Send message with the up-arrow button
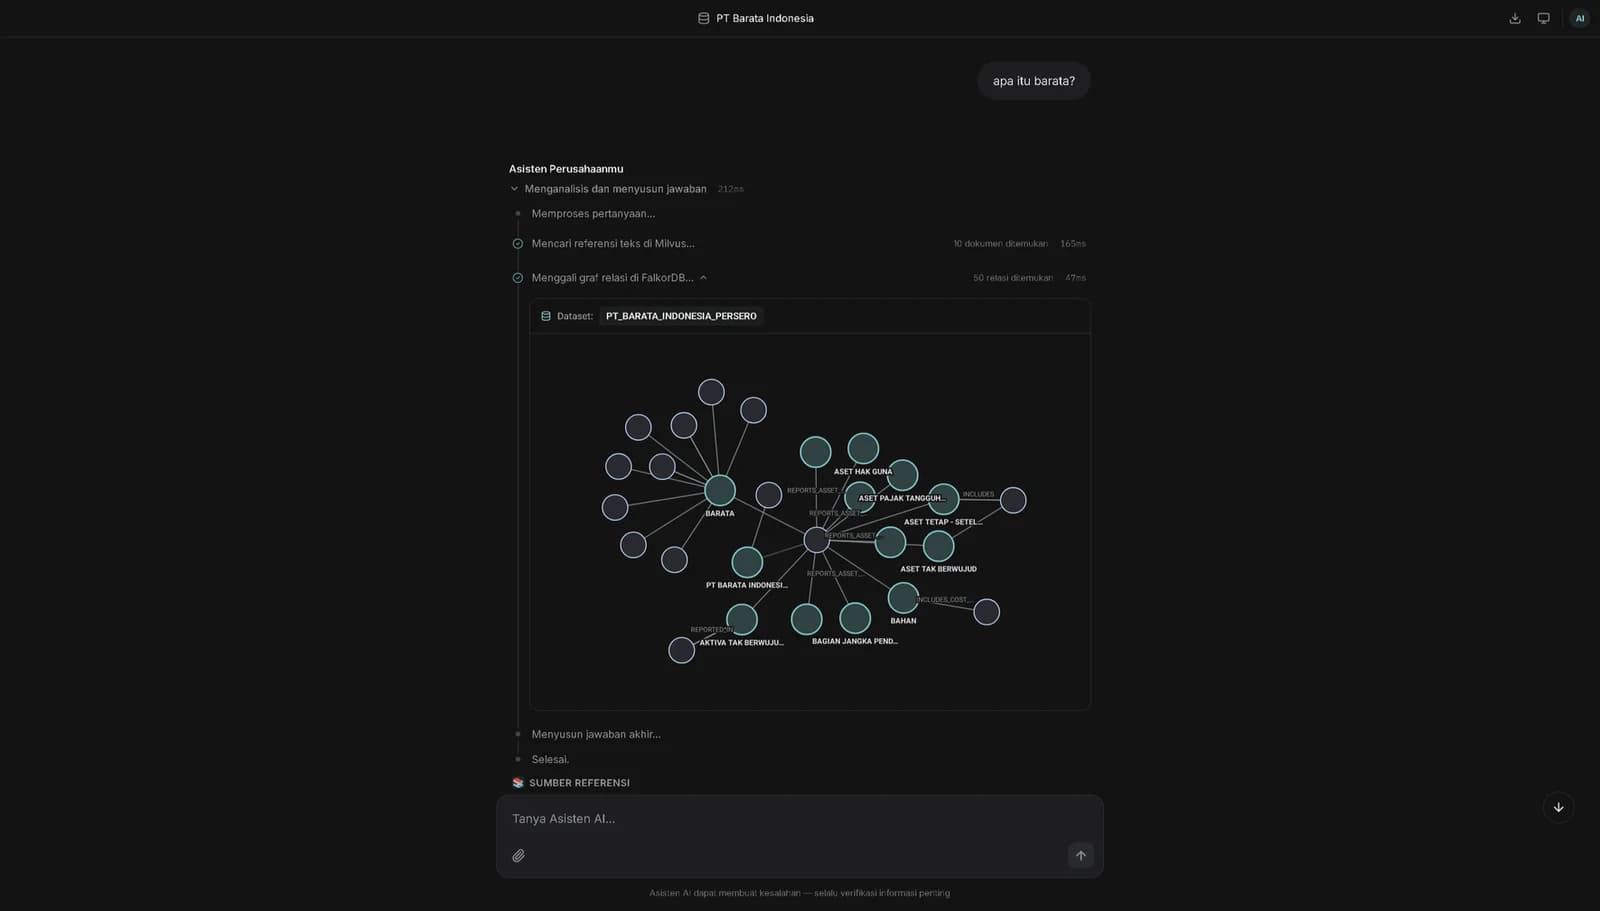Image resolution: width=1600 pixels, height=911 pixels. pos(1081,855)
